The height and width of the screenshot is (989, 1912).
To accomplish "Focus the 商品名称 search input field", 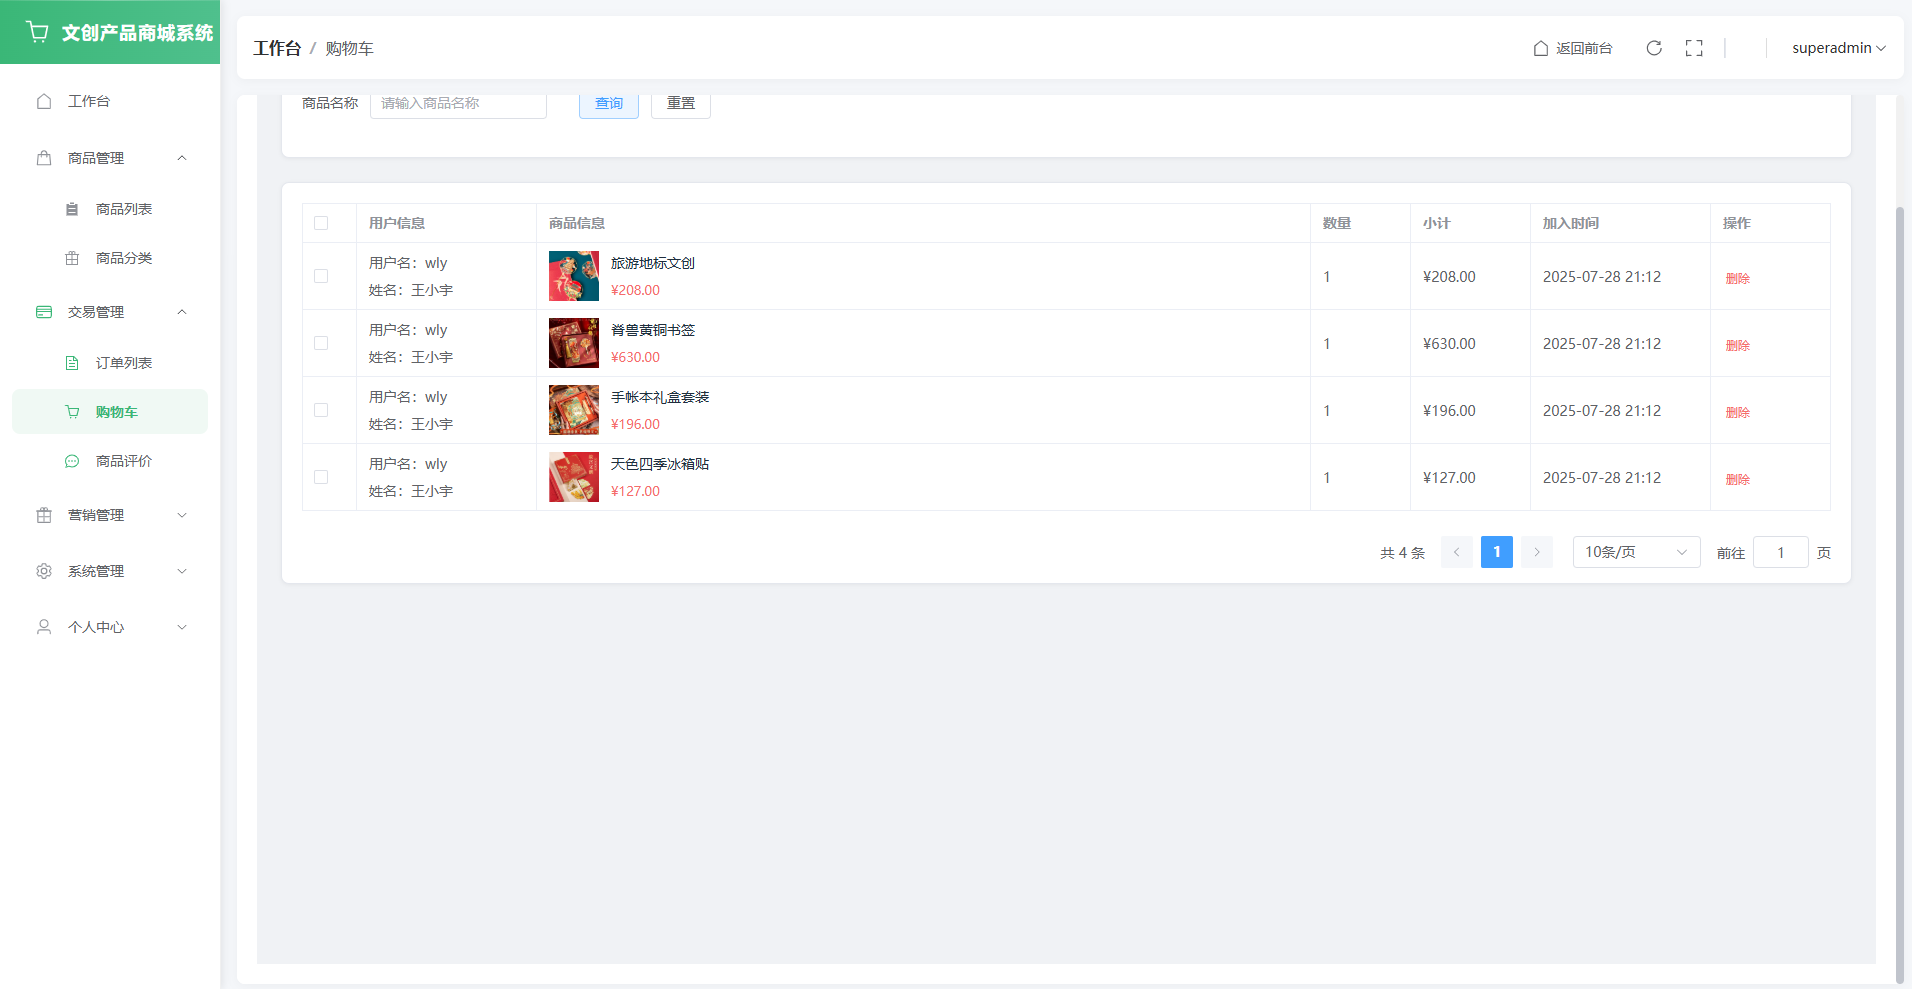I will [x=458, y=104].
